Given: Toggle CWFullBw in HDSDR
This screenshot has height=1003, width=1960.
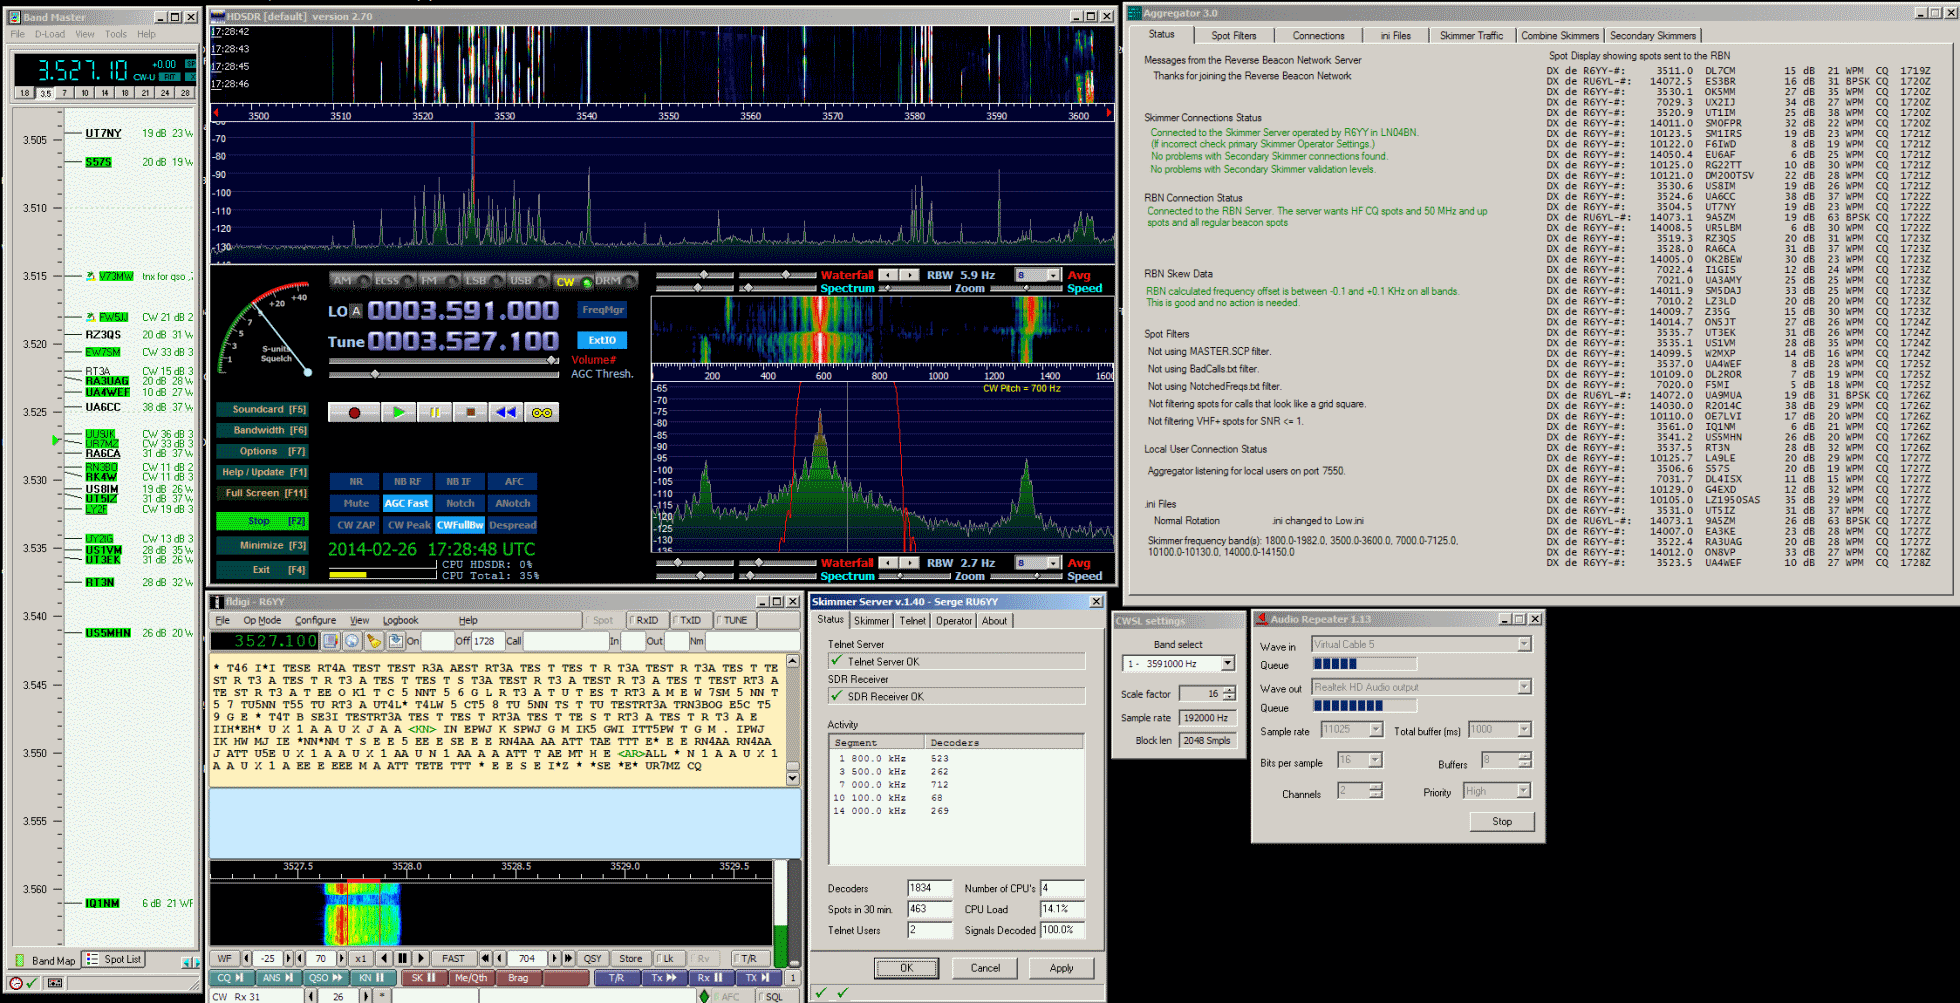Looking at the screenshot, I should 460,525.
